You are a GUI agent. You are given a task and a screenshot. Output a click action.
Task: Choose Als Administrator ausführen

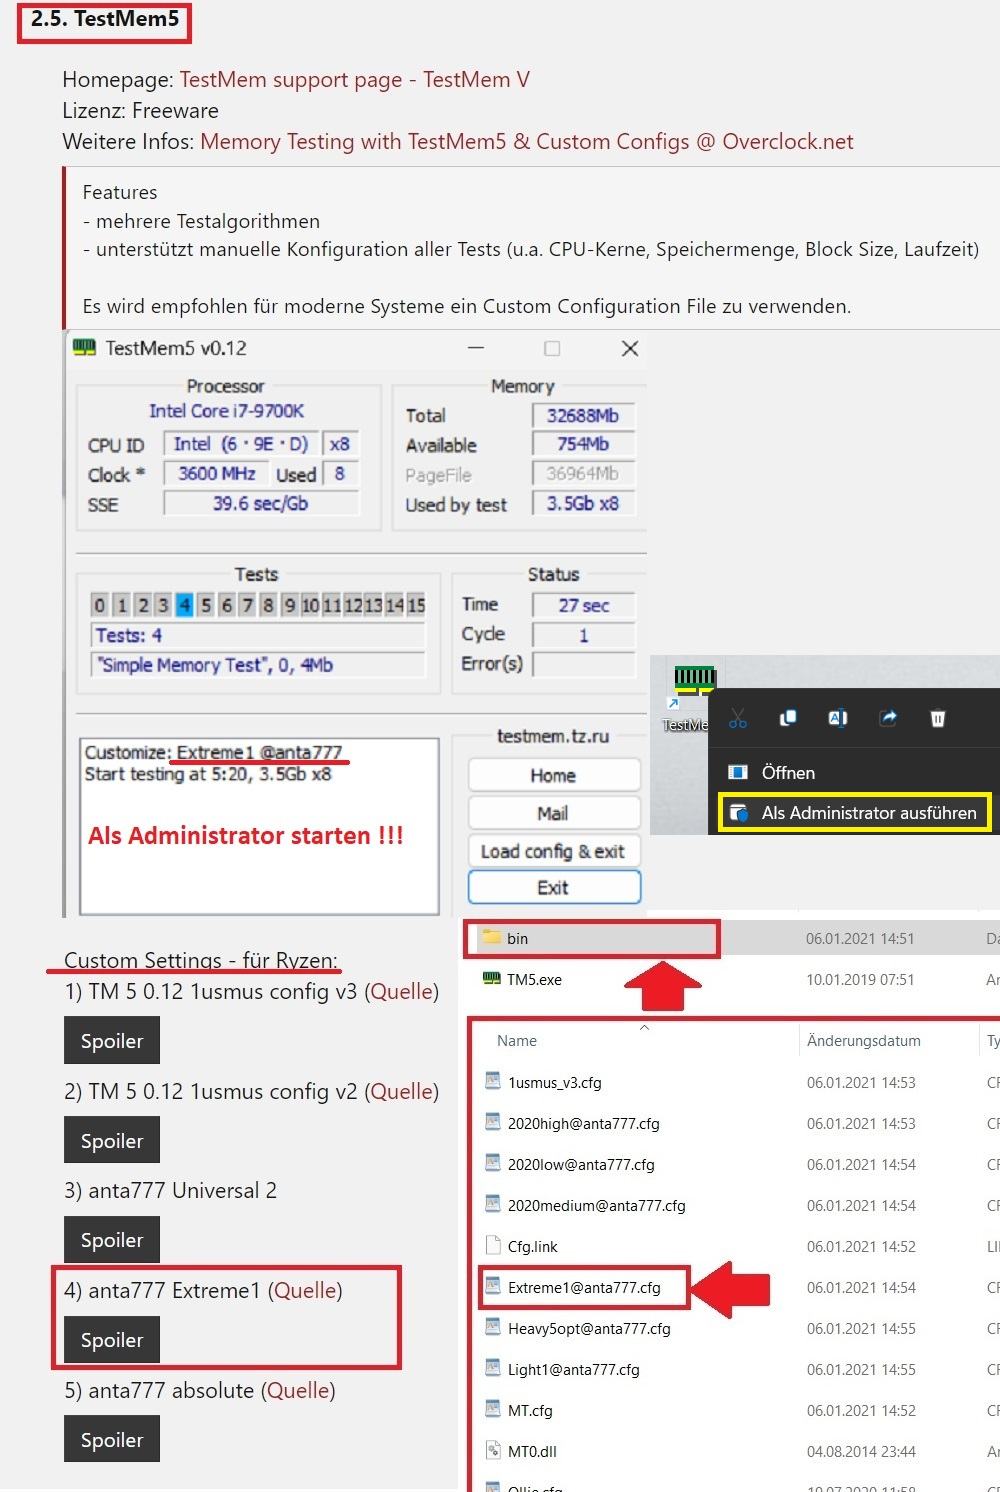[855, 813]
